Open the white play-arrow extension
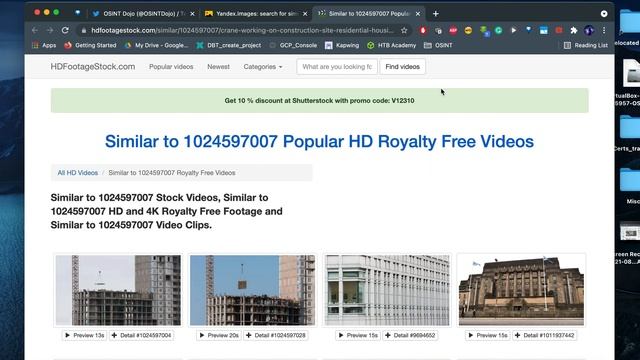This screenshot has height=360, width=640. (x=513, y=30)
